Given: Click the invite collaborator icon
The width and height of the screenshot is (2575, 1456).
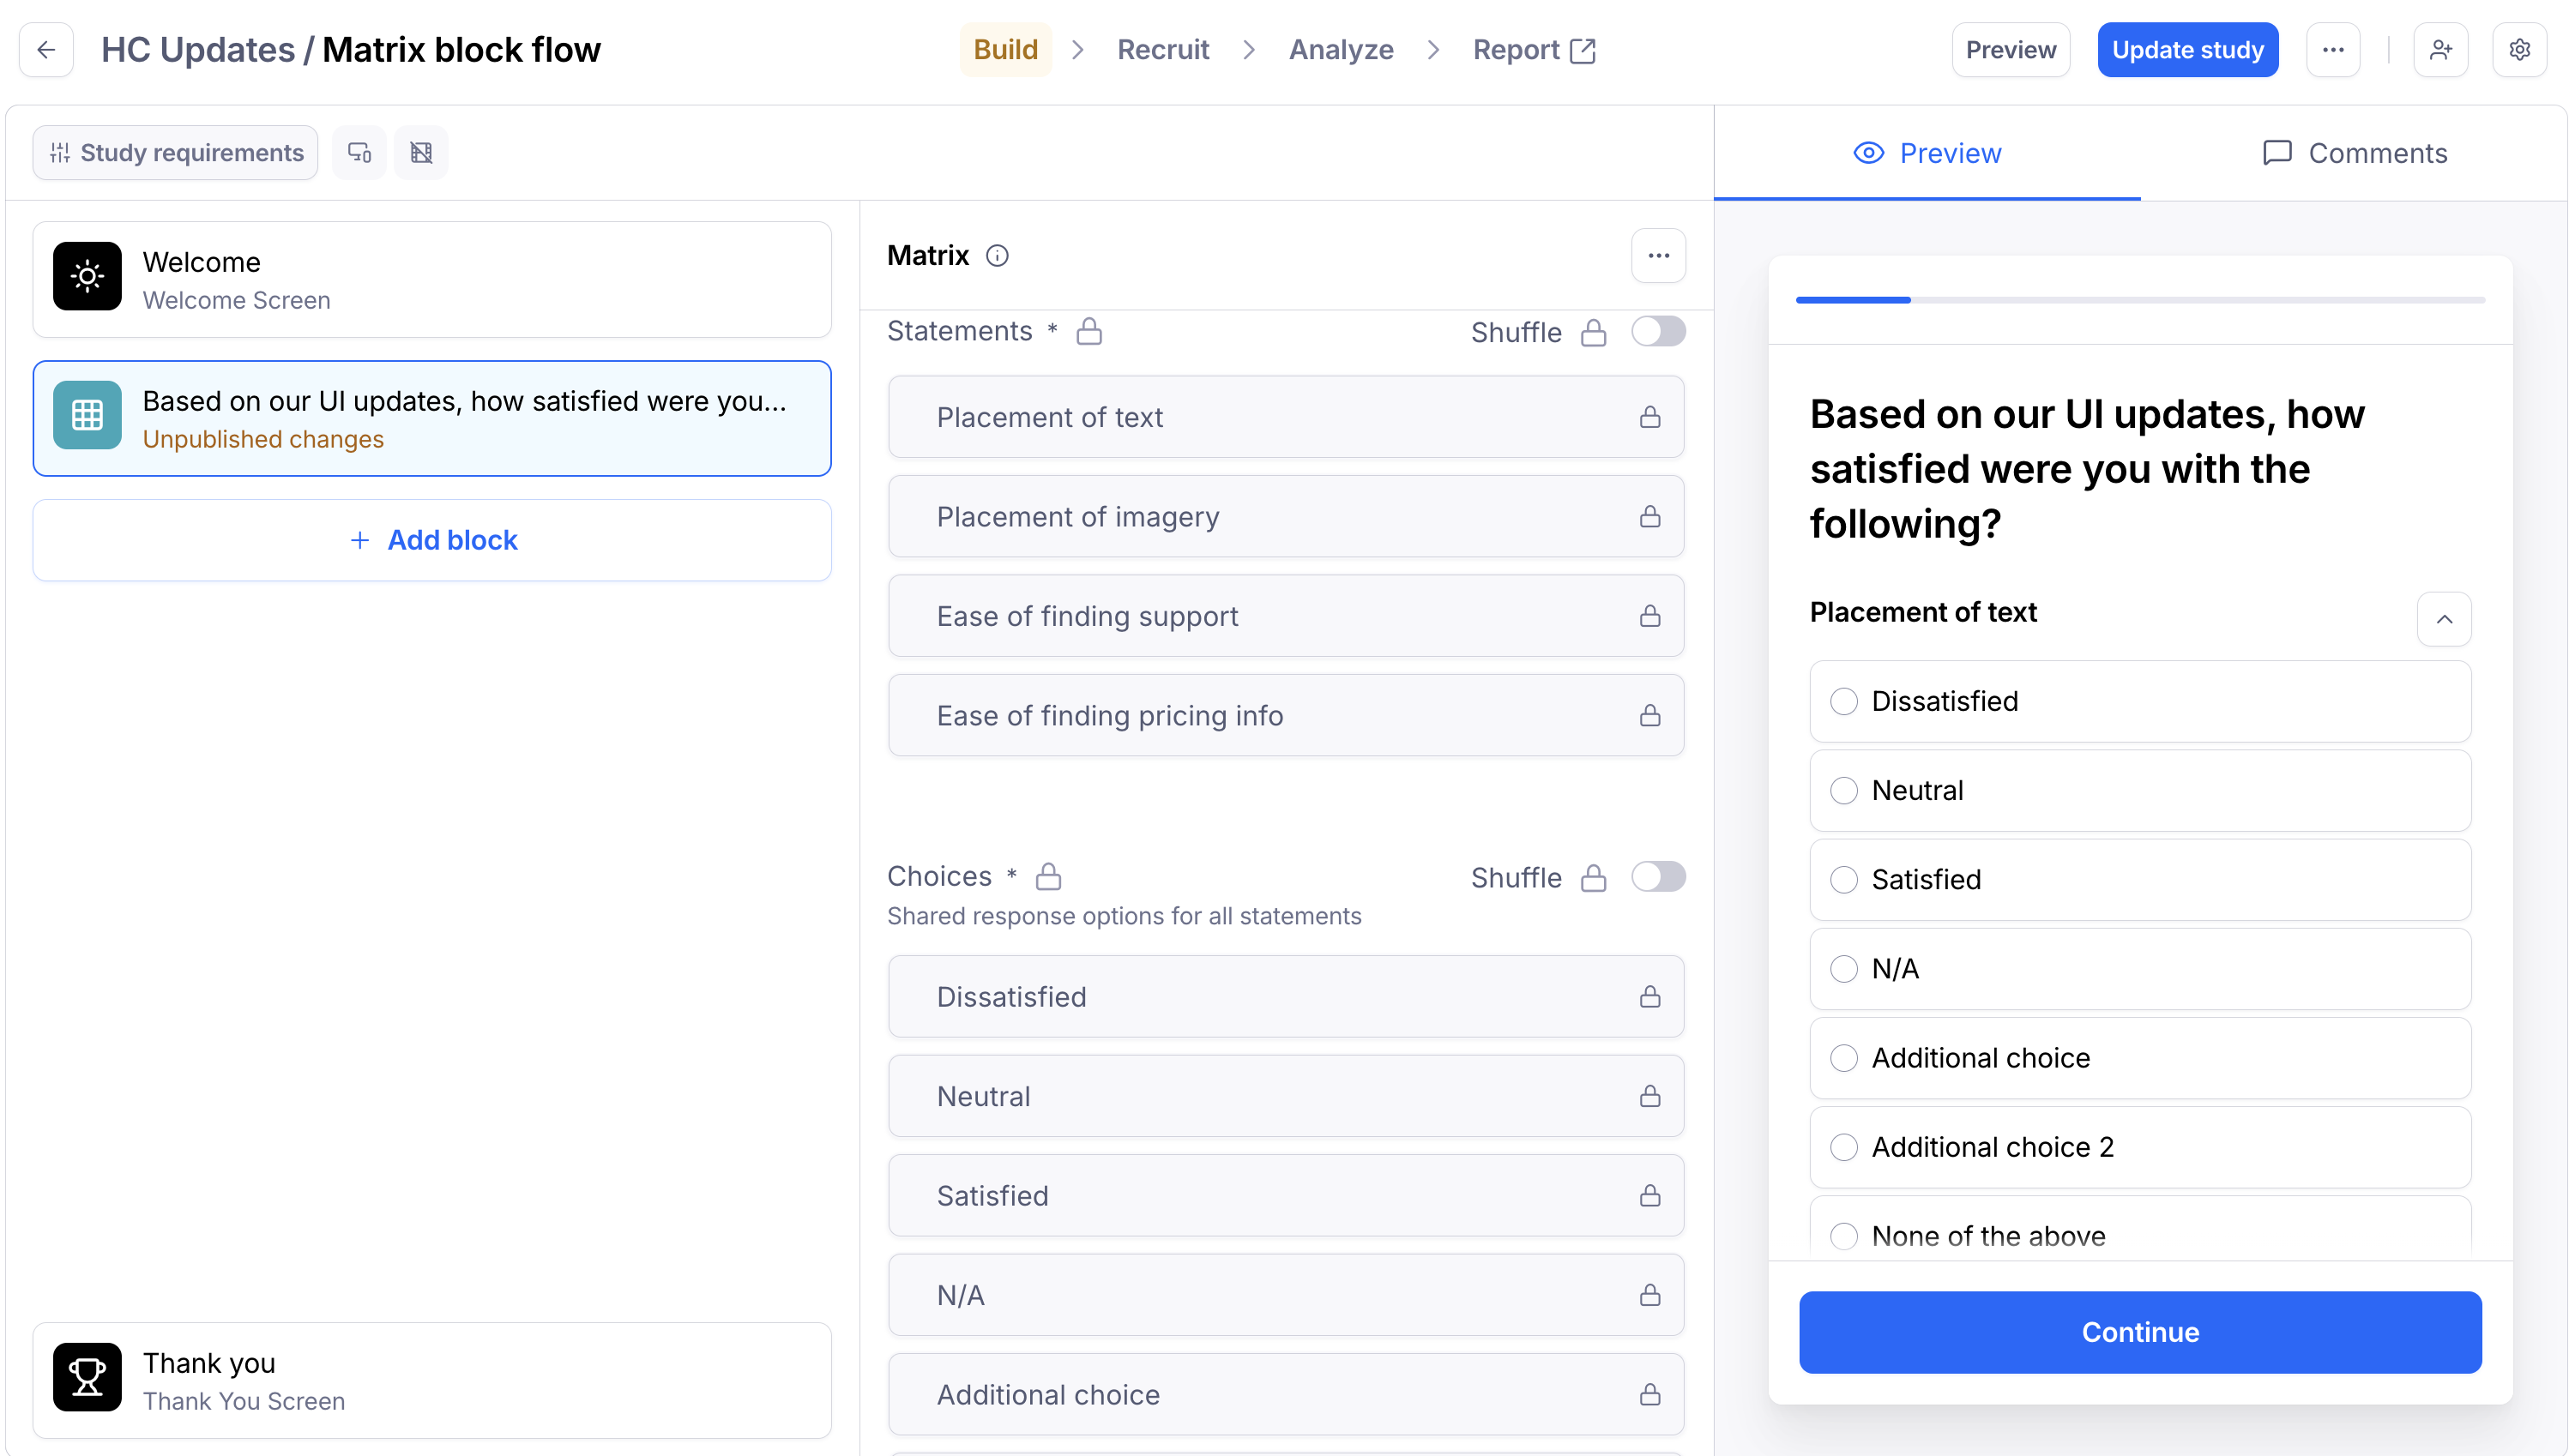Looking at the screenshot, I should coord(2440,50).
